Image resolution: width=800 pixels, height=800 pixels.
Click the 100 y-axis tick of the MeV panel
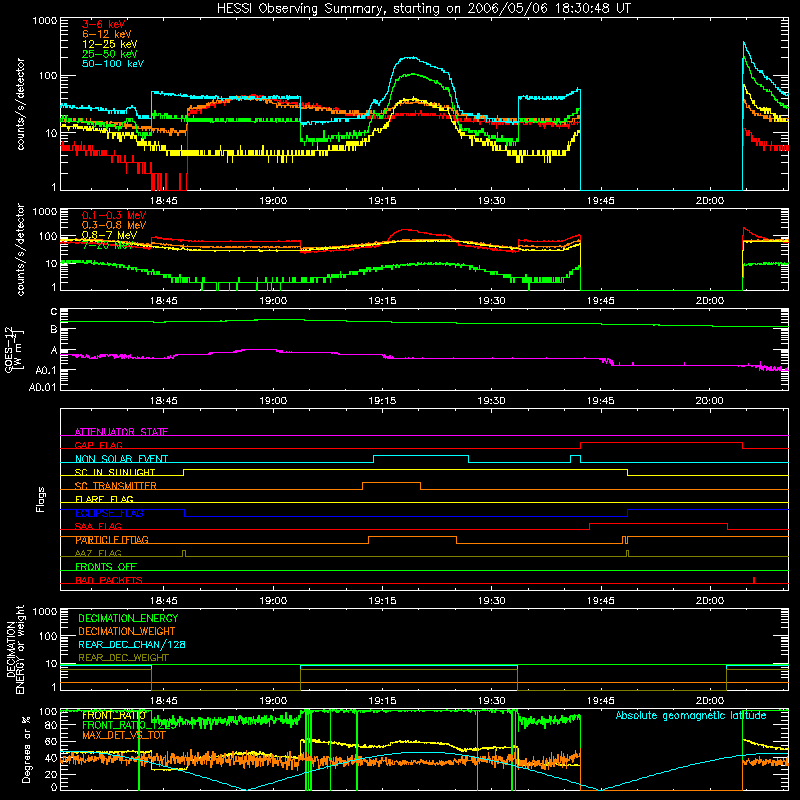pyautogui.click(x=48, y=237)
